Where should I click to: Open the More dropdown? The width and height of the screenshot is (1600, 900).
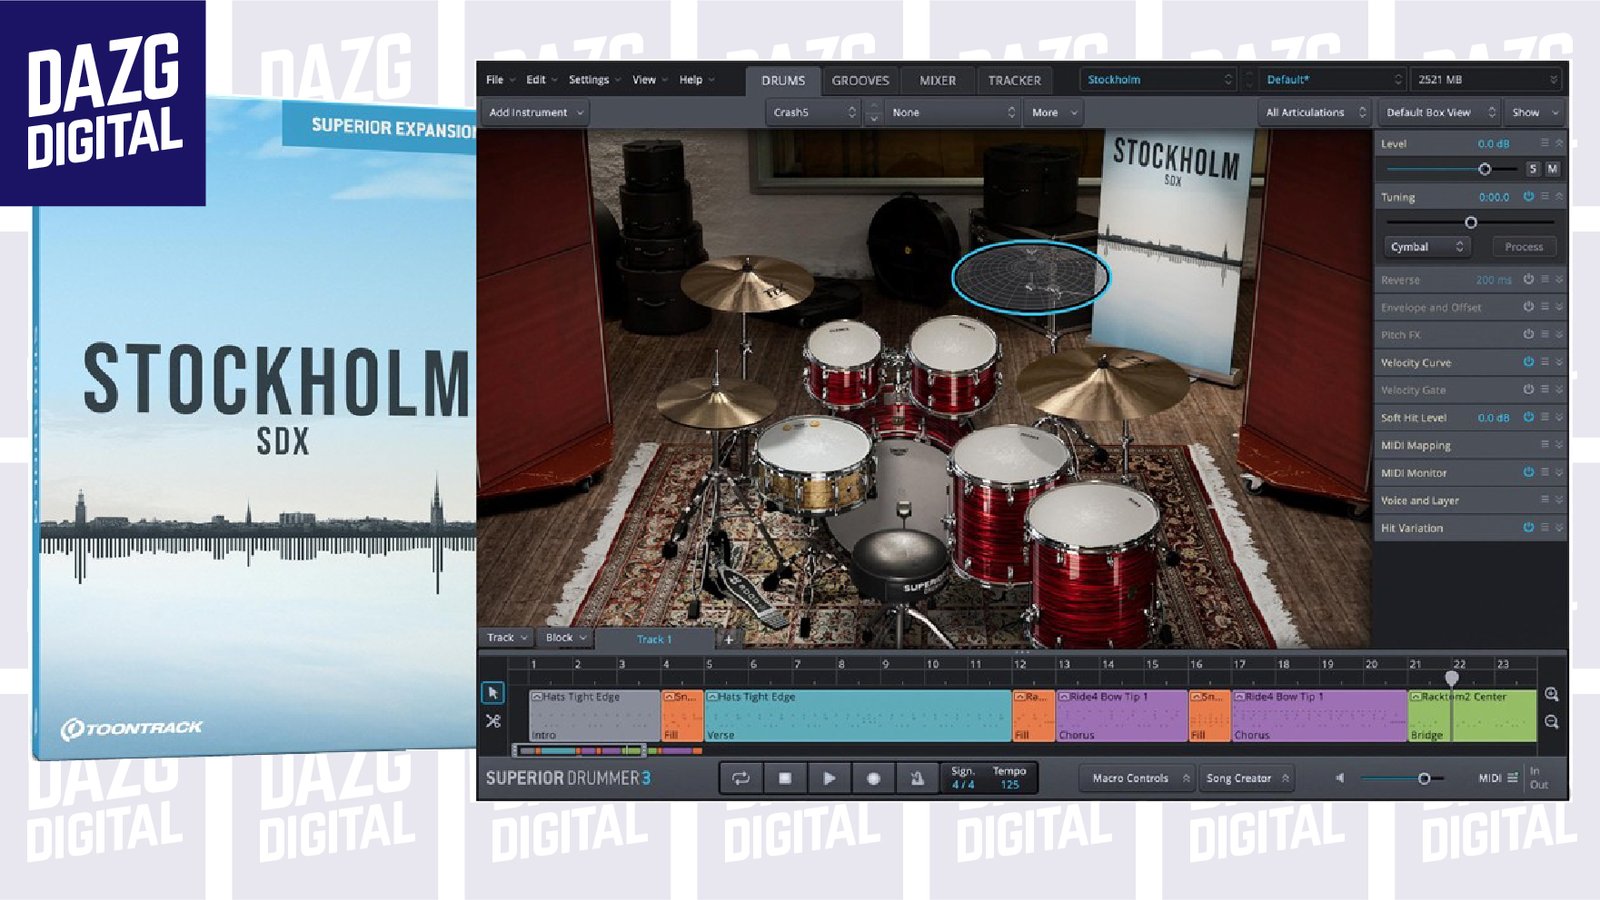point(1054,112)
